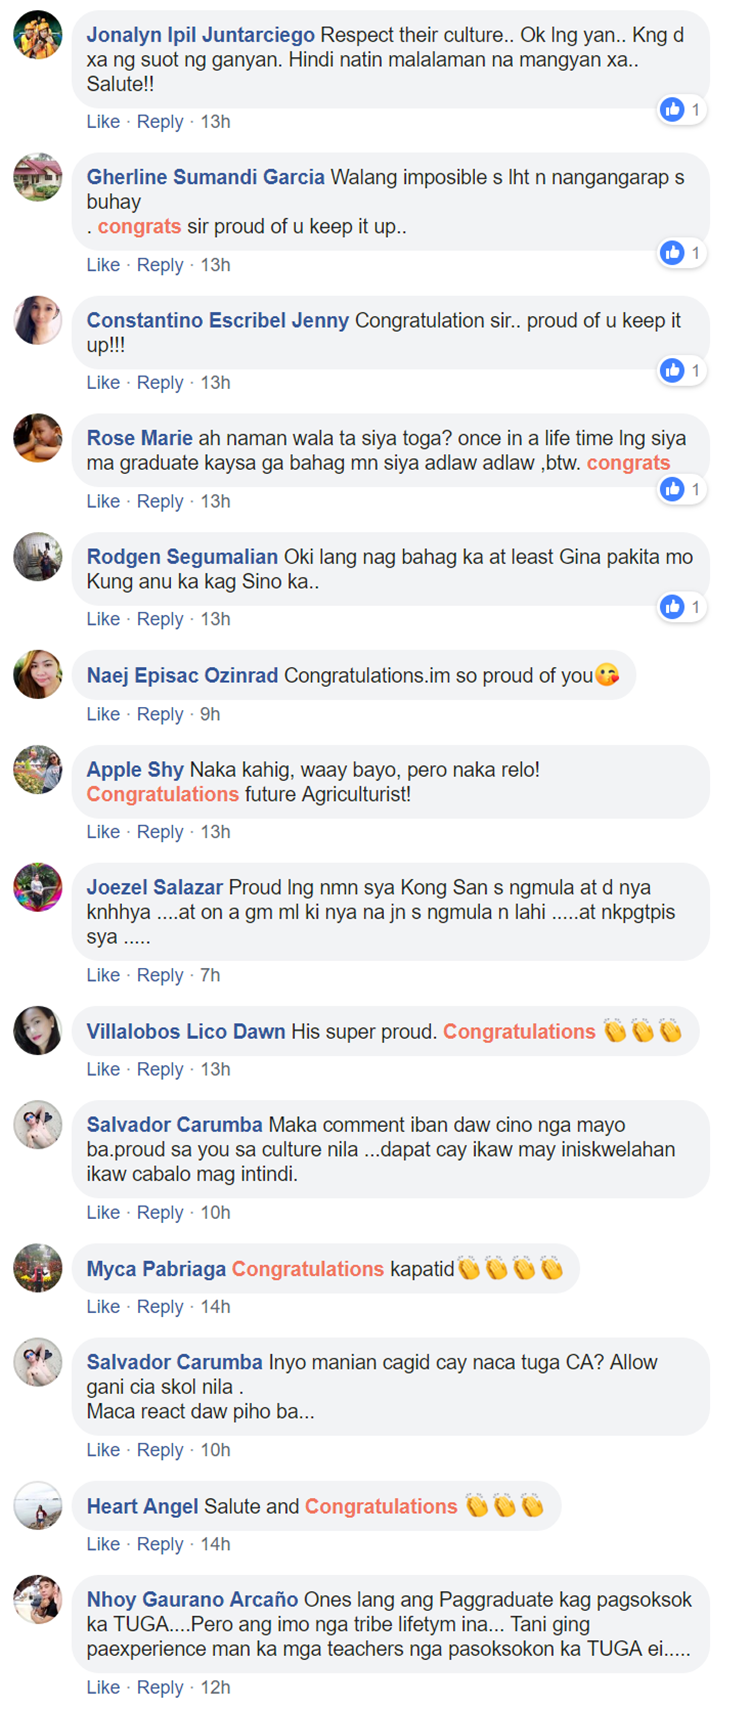Click highlighted Congratulations in Heart Angel's comment
Viewport: 750px width, 1709px height.
[x=380, y=1506]
